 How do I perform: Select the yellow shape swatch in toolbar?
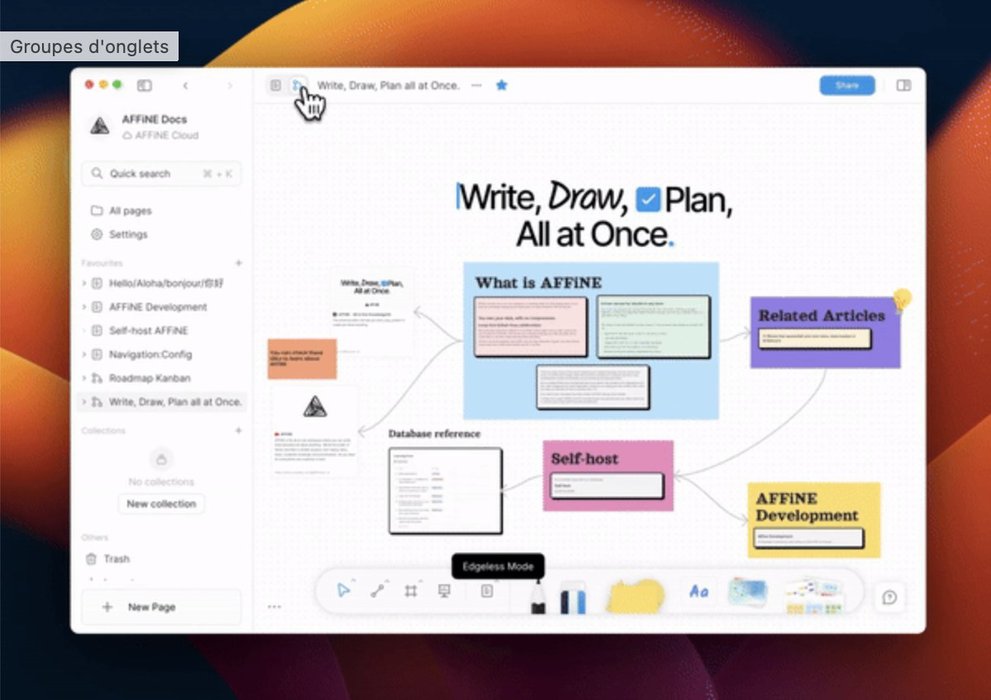coord(635,595)
